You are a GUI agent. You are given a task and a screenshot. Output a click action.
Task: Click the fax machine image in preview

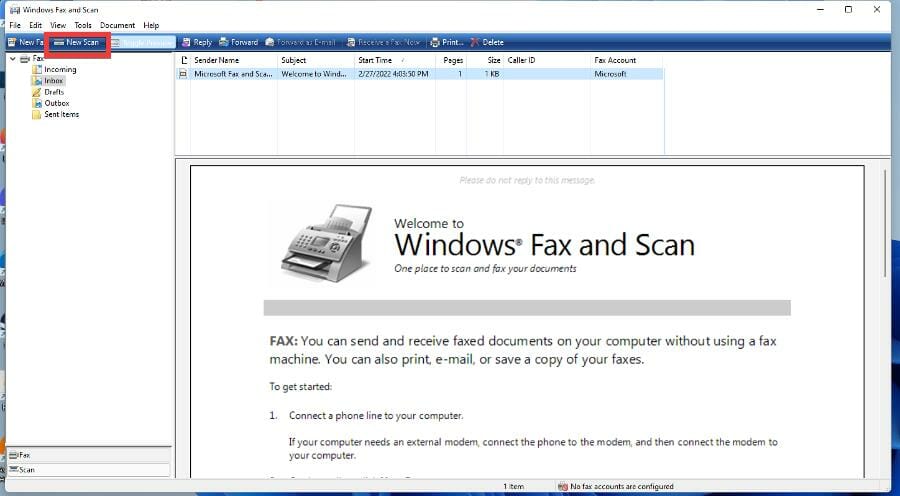click(326, 244)
